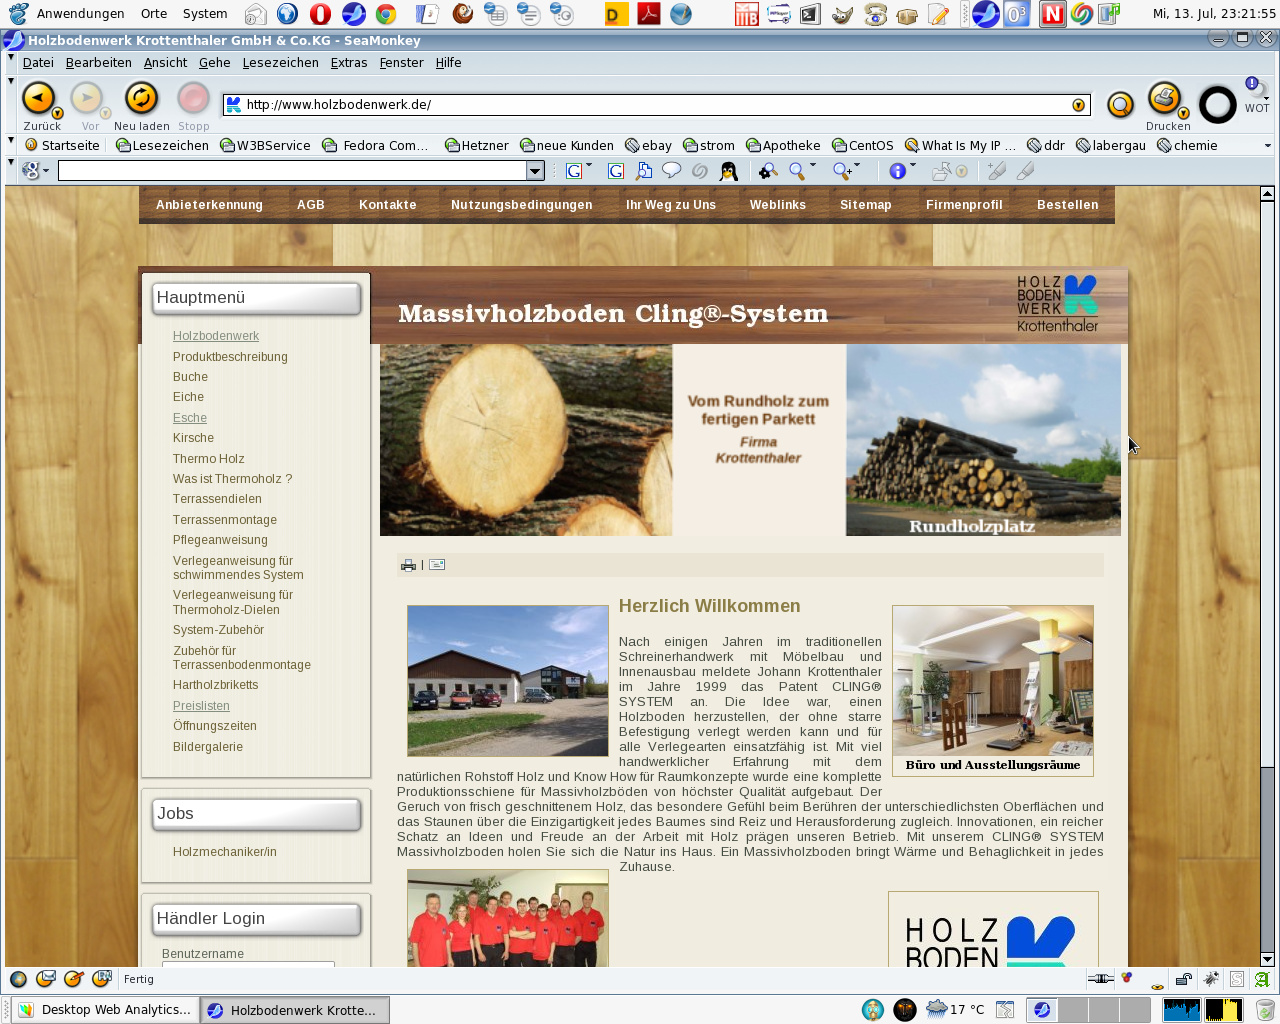Open the trash icon in the bottom panel
The height and width of the screenshot is (1024, 1280).
tap(1264, 1010)
